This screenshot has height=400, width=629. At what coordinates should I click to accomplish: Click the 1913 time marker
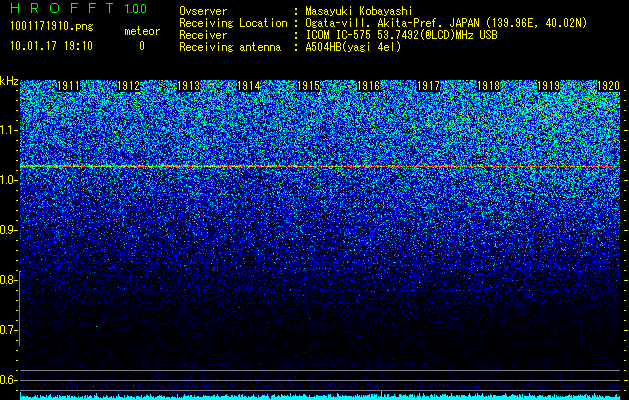tap(189, 86)
